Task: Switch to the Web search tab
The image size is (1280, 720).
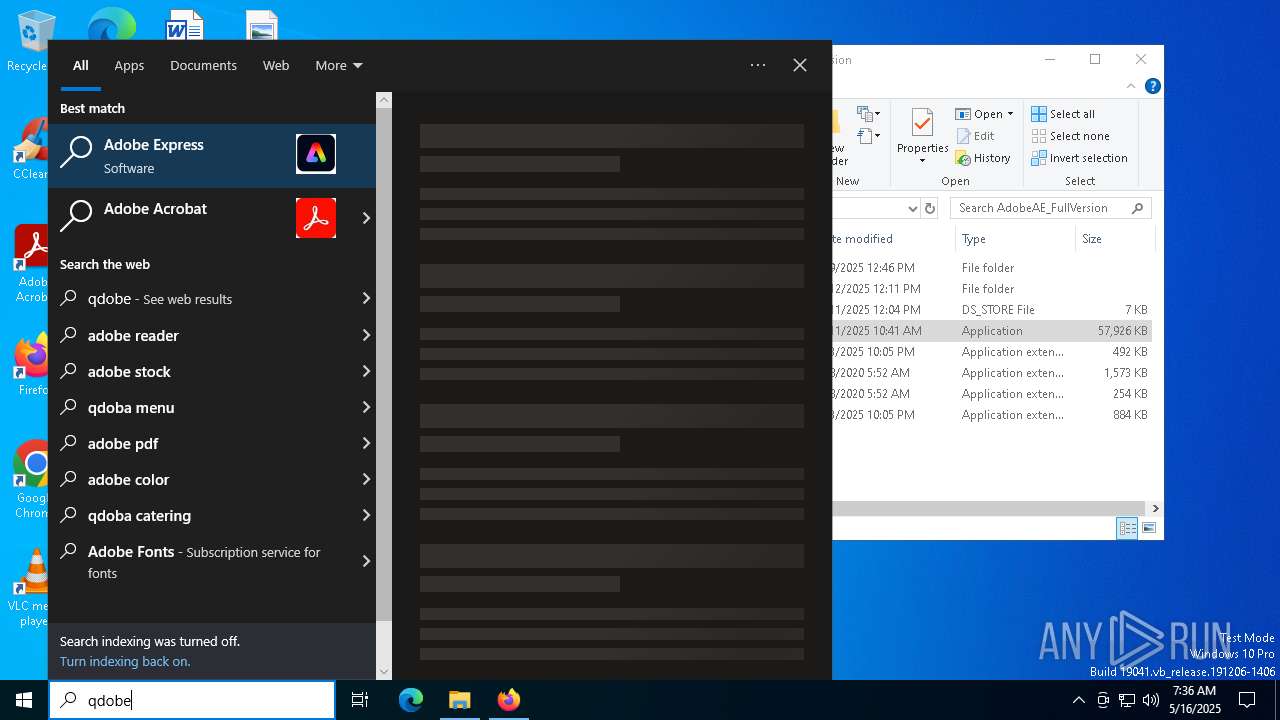Action: tap(276, 65)
